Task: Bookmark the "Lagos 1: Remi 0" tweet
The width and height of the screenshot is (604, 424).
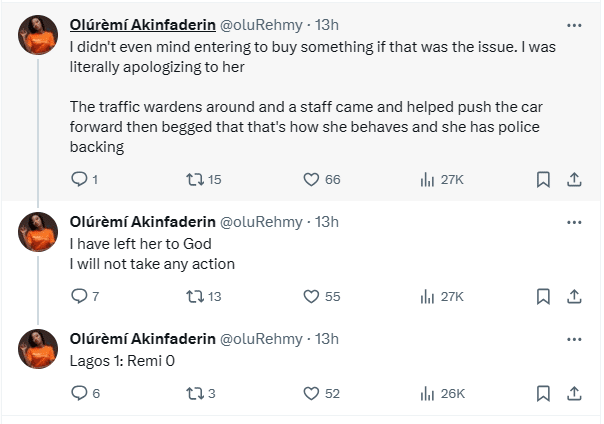Action: [543, 393]
